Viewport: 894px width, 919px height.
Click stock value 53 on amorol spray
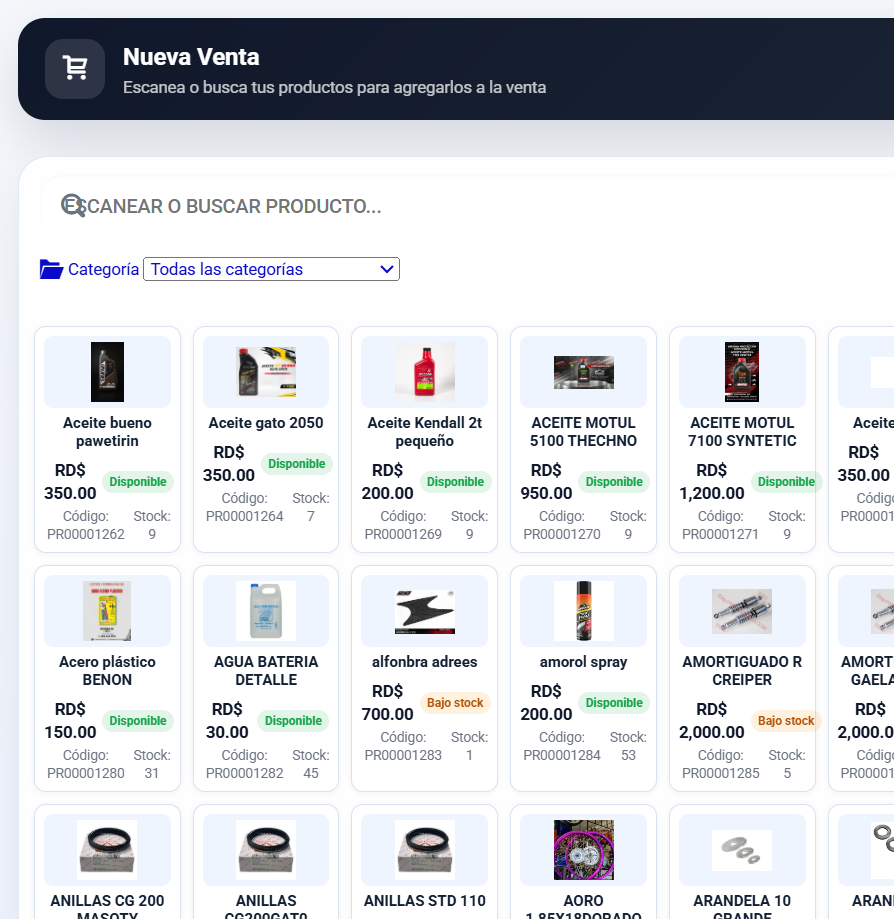[x=628, y=755]
